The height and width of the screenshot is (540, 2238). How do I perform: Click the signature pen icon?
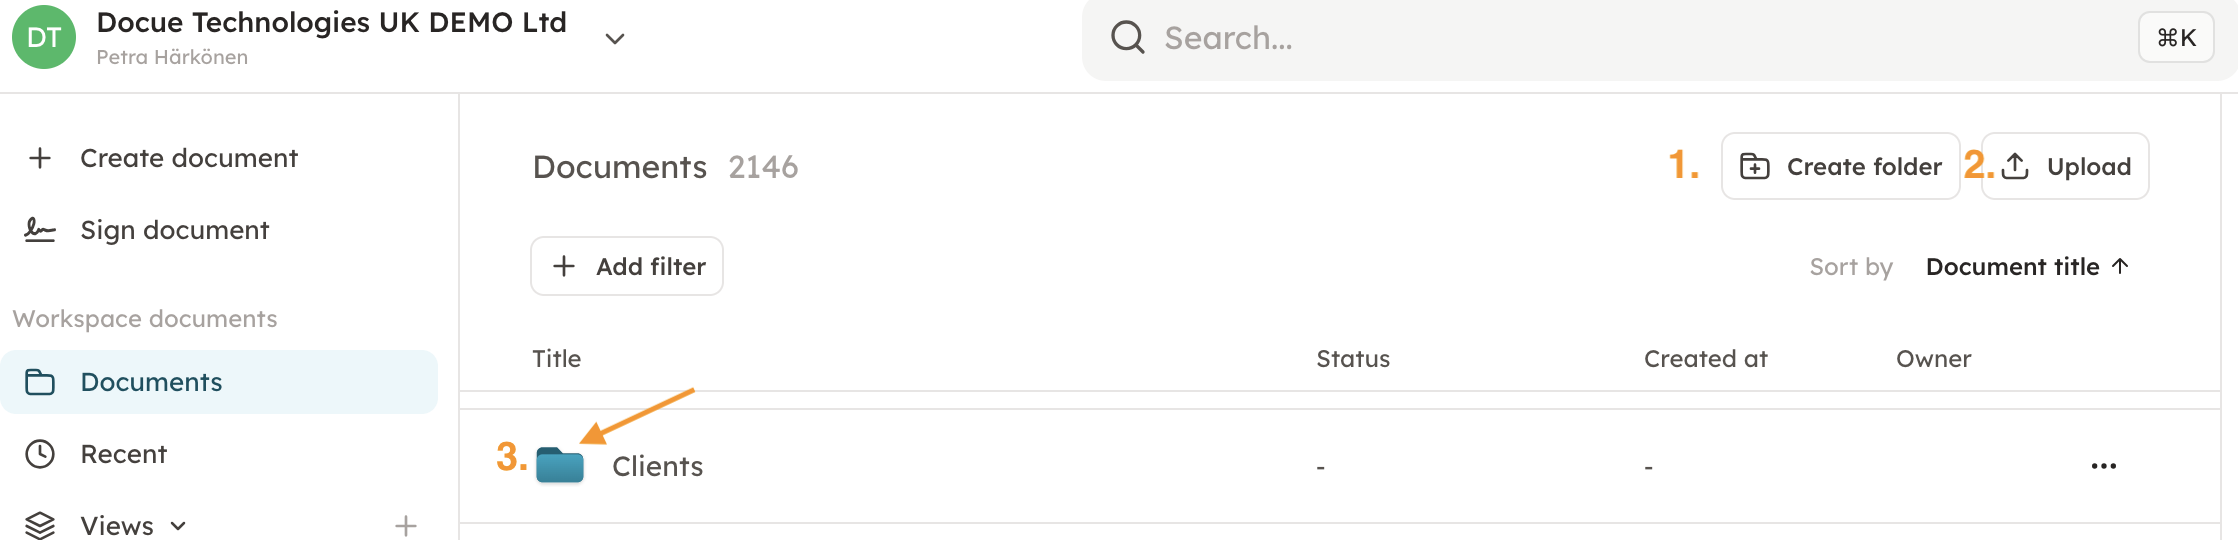[x=40, y=230]
